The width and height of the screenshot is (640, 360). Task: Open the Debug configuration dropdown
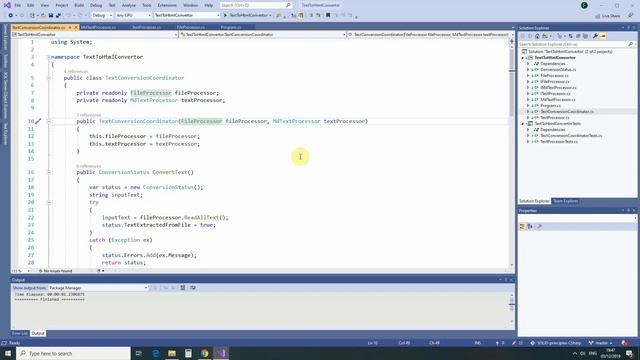pyautogui.click(x=102, y=16)
